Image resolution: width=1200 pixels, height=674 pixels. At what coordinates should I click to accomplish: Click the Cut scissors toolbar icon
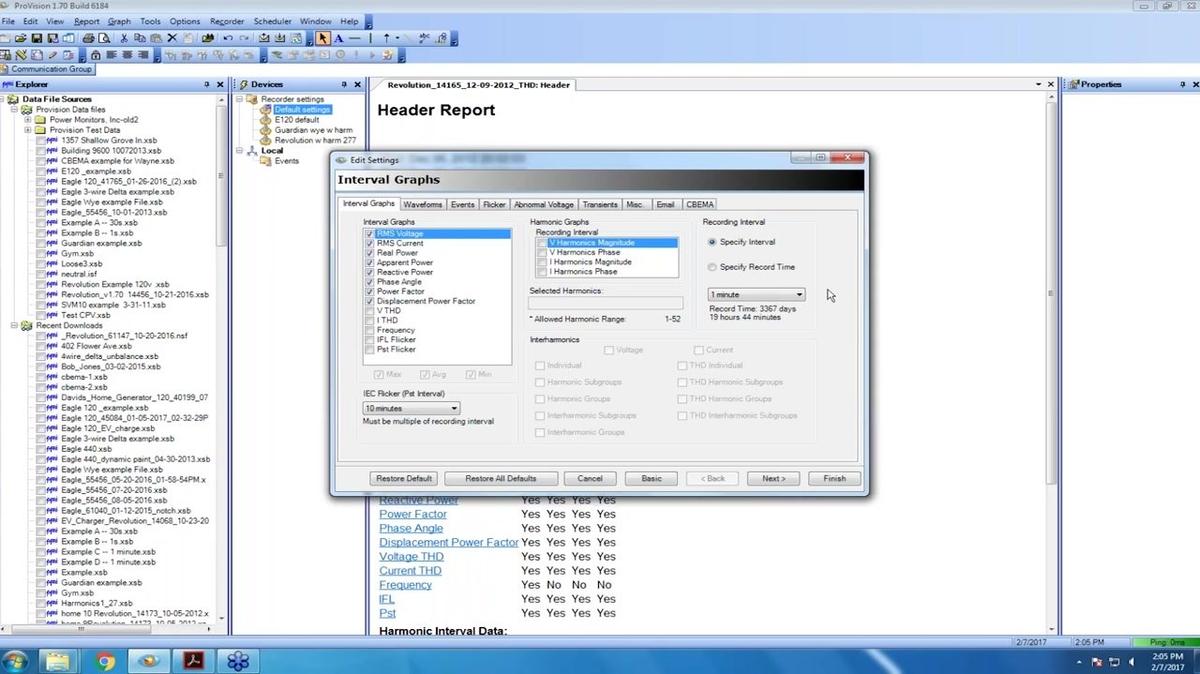pyautogui.click(x=124, y=38)
